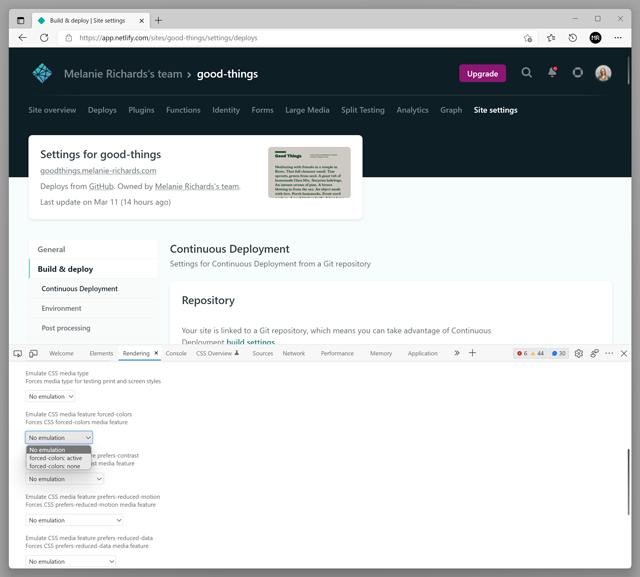Screen dimensions: 640x577
Task: Open the prefers-reduced-motion emulation dropdown
Action: pyautogui.click(x=74, y=520)
